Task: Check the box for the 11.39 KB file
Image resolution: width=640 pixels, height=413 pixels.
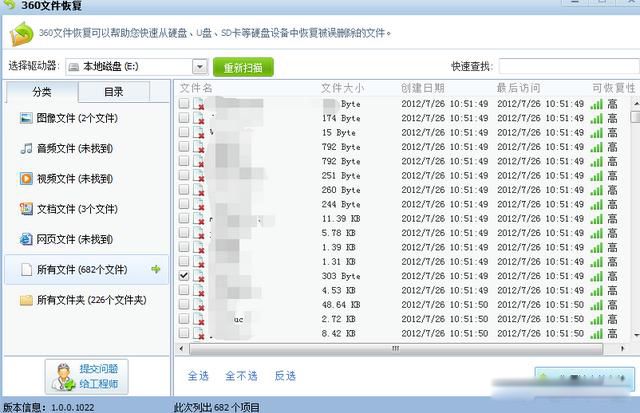Action: (x=184, y=218)
